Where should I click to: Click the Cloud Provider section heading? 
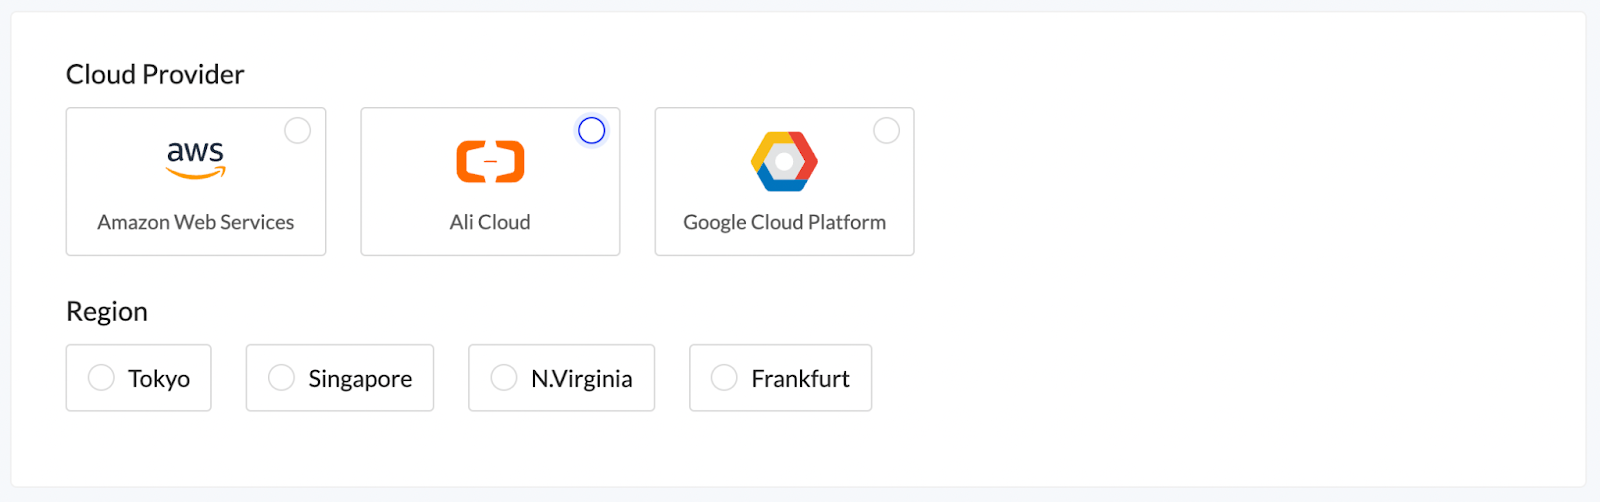pyautogui.click(x=155, y=74)
